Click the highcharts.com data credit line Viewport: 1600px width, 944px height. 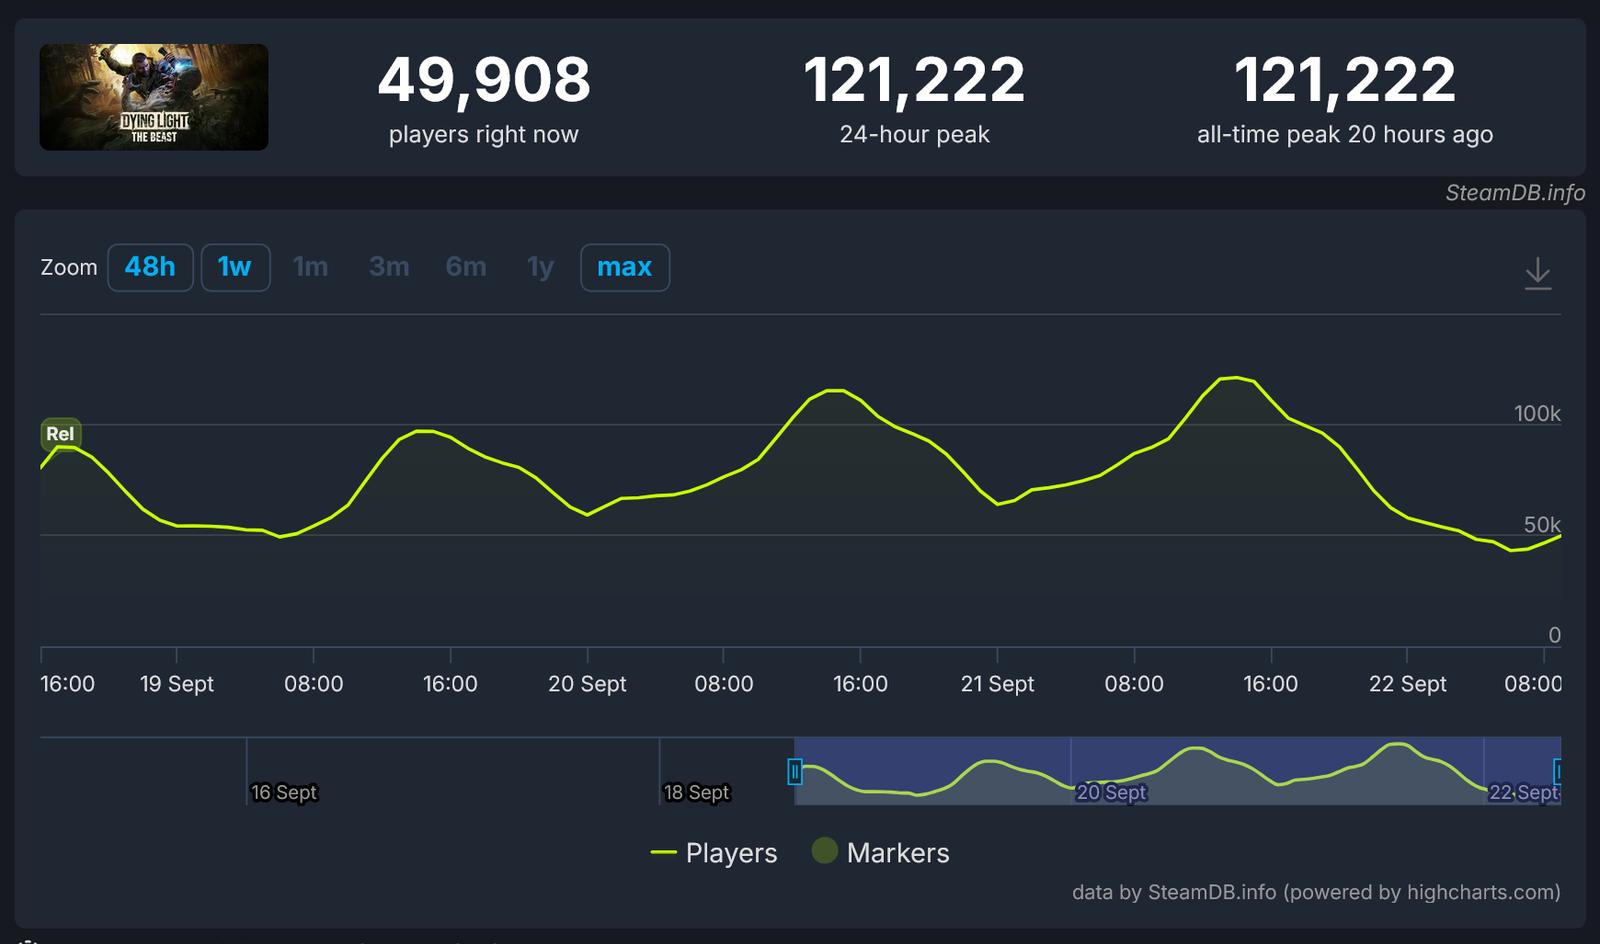[1316, 892]
